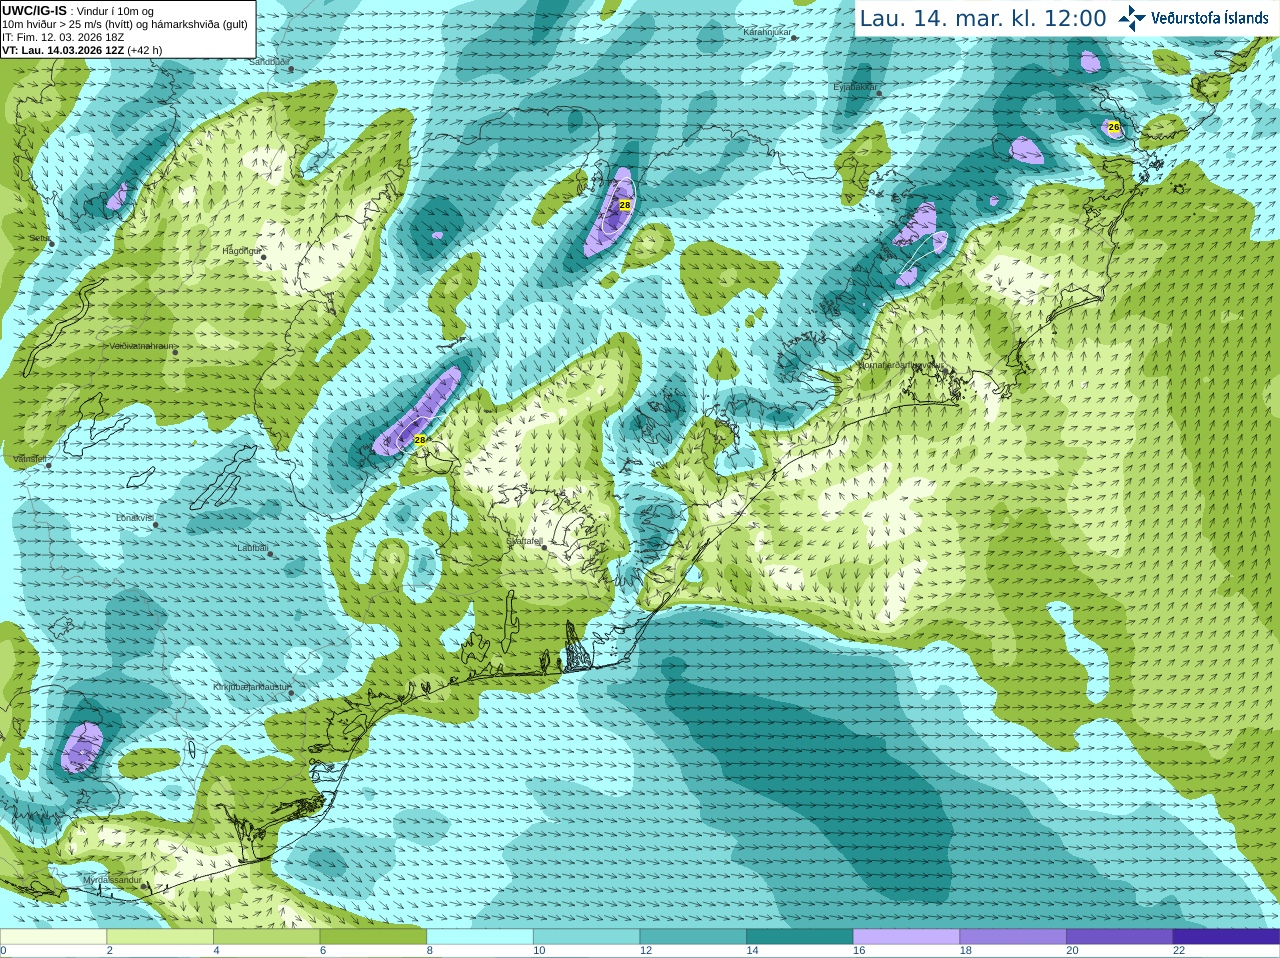Click the 12–14 m/s legend color swatch
1280x958 pixels.
(x=693, y=936)
